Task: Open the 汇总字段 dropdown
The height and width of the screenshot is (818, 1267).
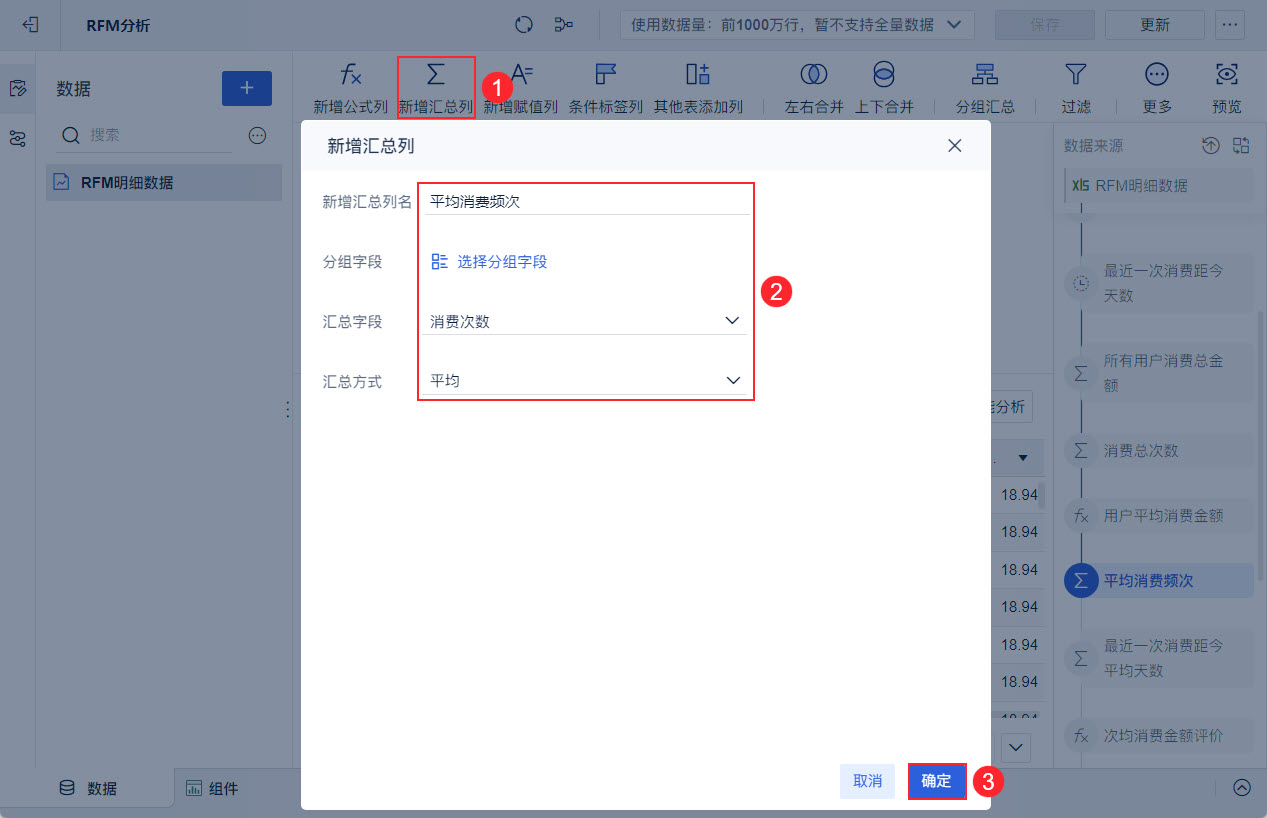Action: coord(585,321)
